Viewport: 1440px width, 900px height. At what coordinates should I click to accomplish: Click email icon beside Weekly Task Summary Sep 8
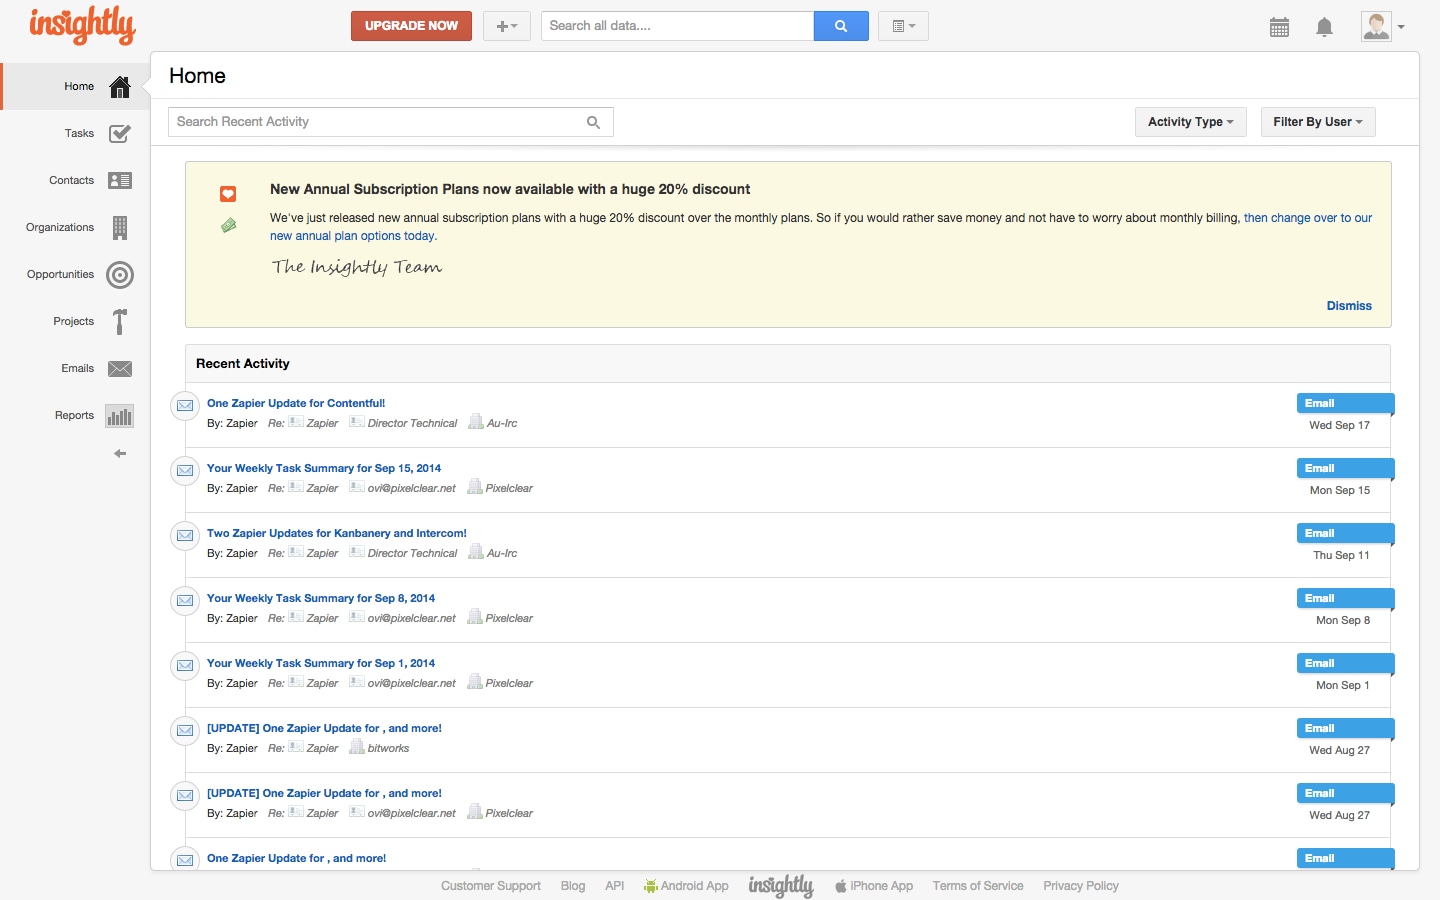tap(185, 600)
